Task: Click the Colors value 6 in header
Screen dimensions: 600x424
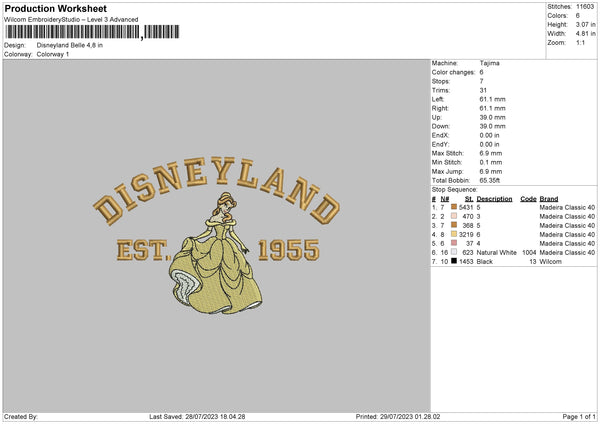Action: 577,16
